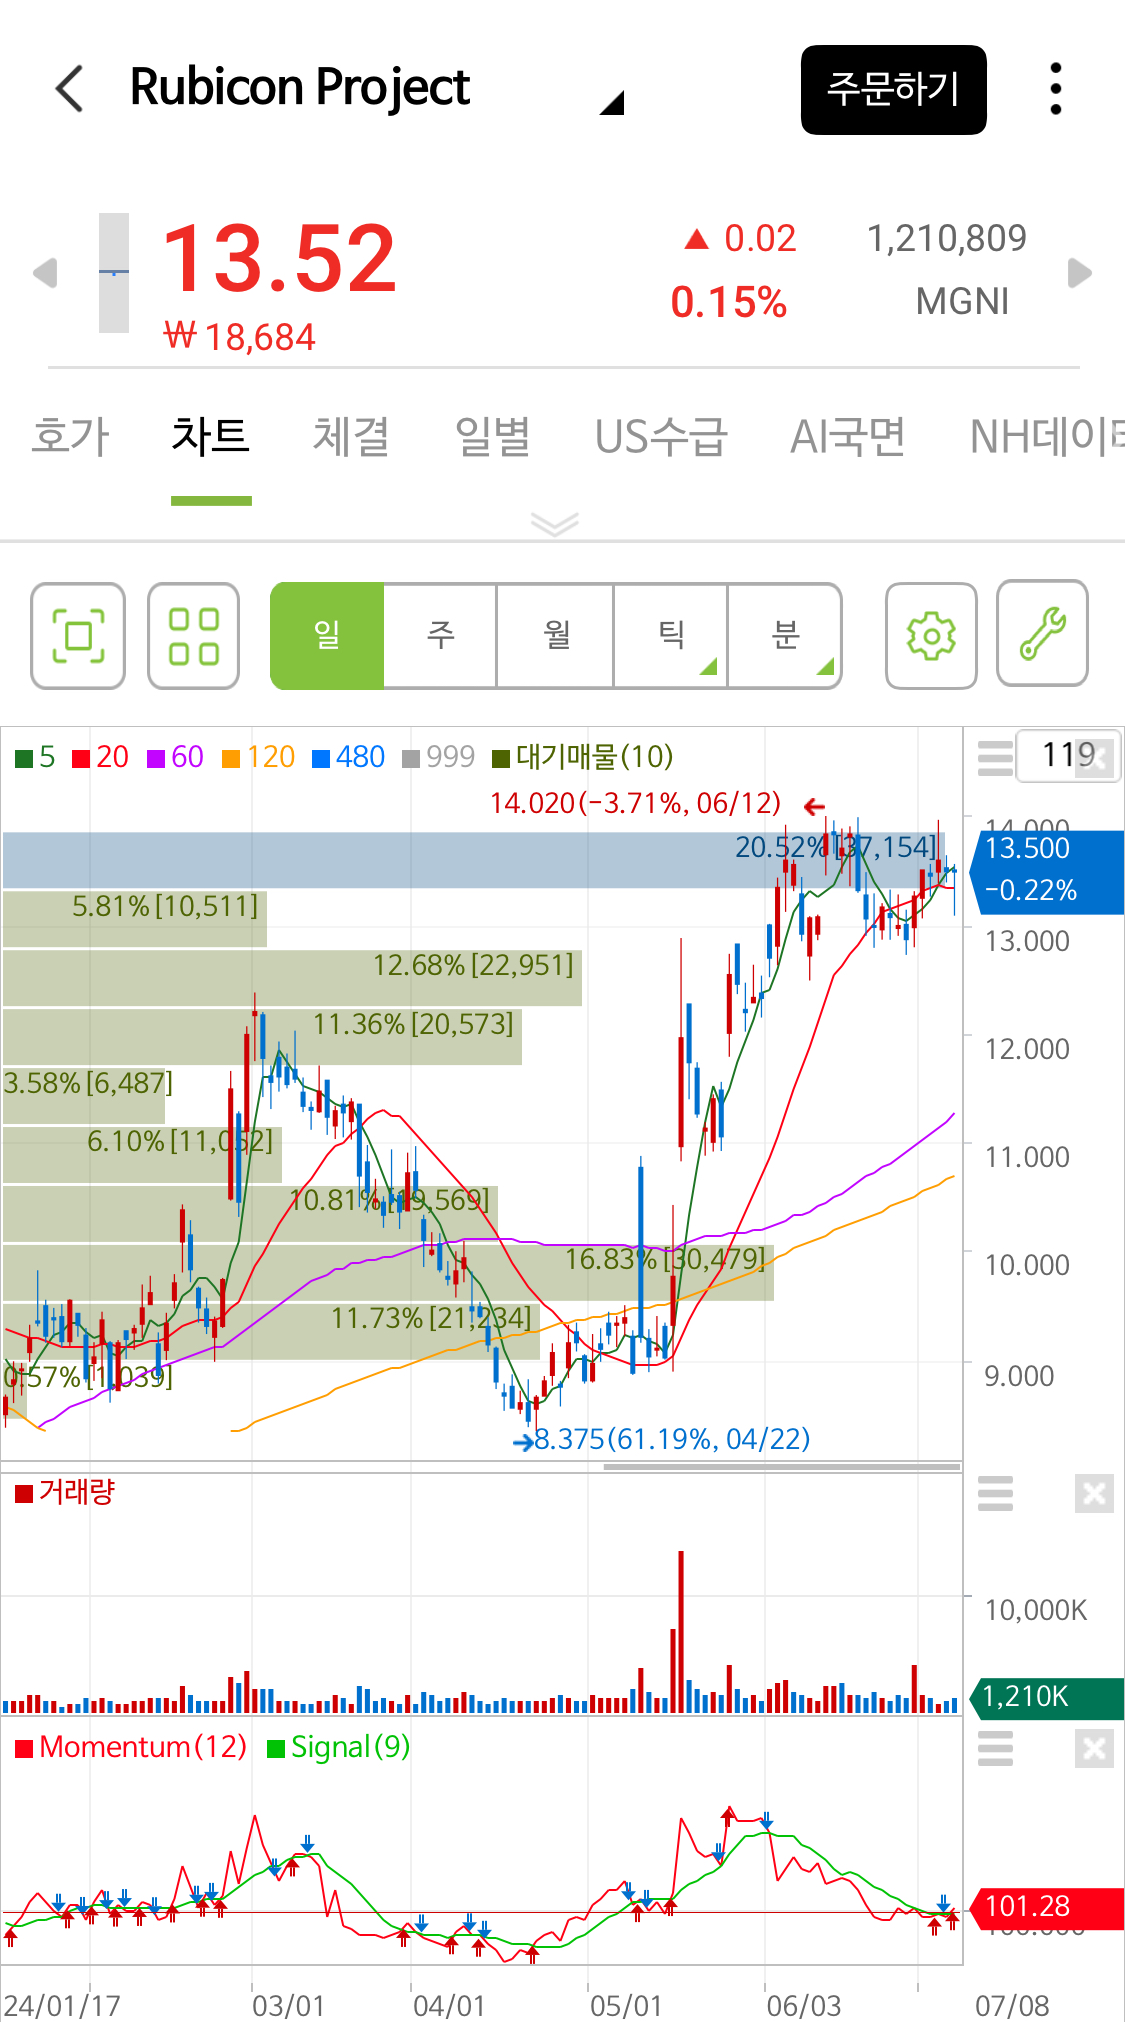Screen dimensions: 1125x2022
Task: Tap the 101.28 momentum value tag
Action: coord(1047,1907)
